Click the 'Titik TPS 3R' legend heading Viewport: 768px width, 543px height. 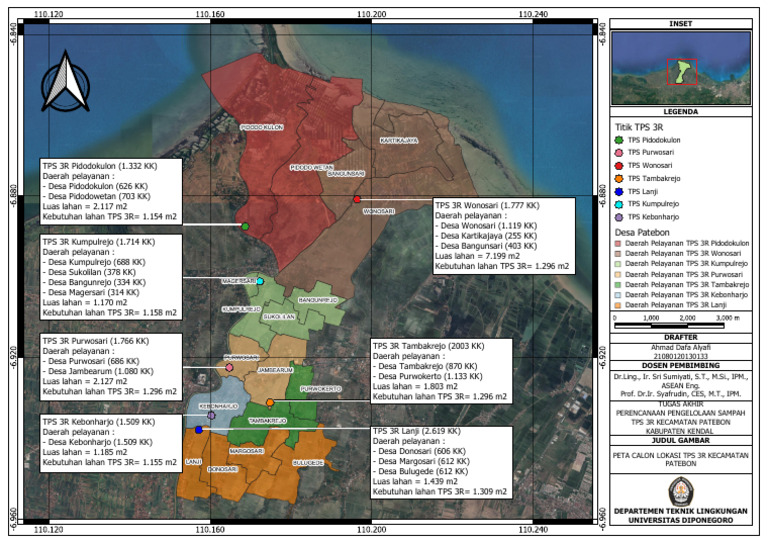pyautogui.click(x=639, y=127)
